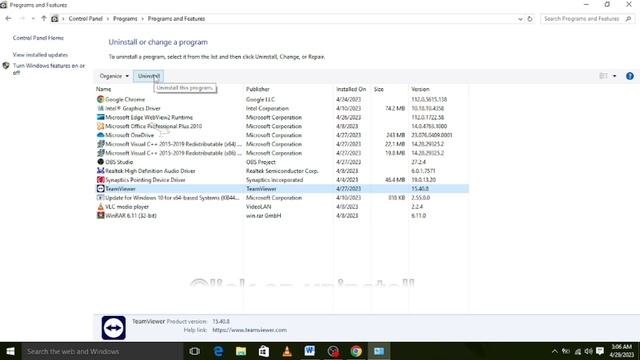Click the Visual C++ Redistributable (x86) icon

(x=100, y=153)
